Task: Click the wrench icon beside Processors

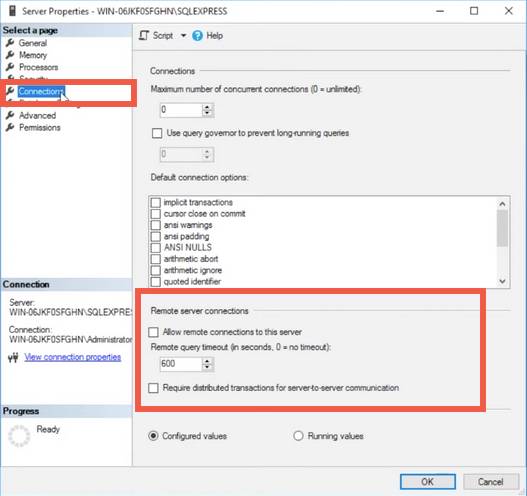Action: (10, 67)
